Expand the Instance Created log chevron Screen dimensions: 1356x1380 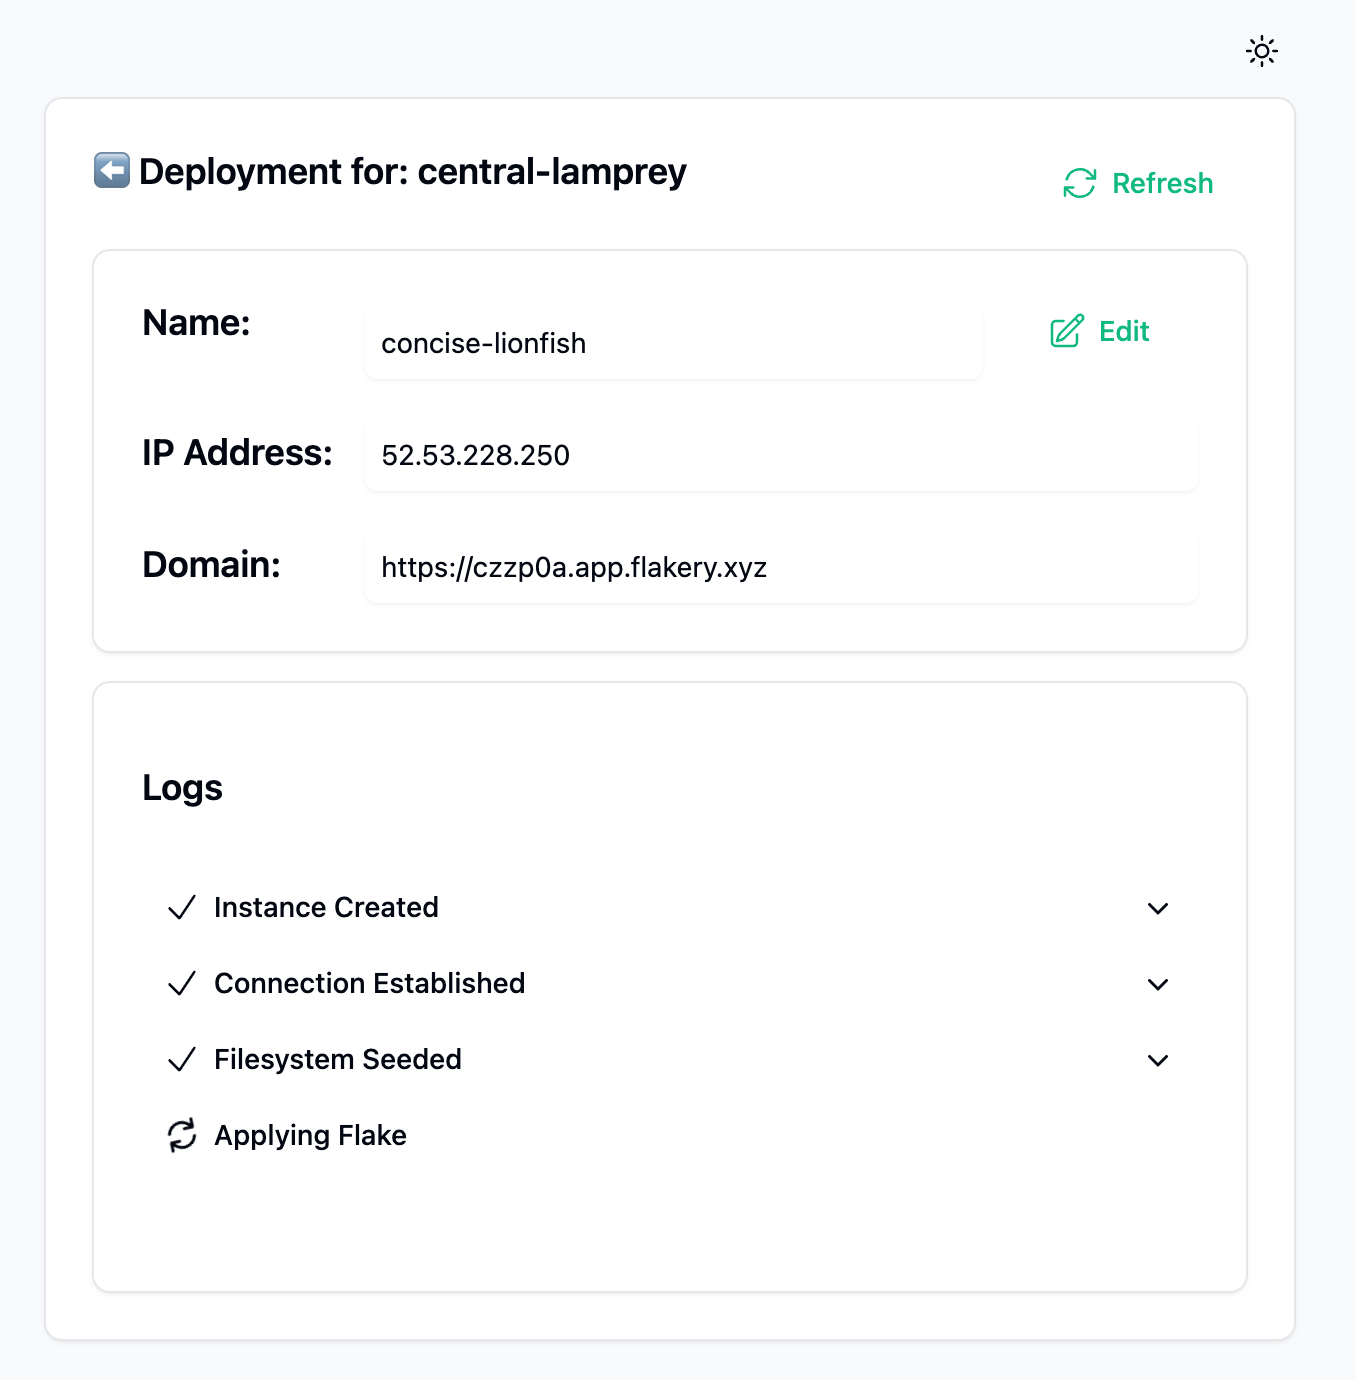click(1158, 908)
